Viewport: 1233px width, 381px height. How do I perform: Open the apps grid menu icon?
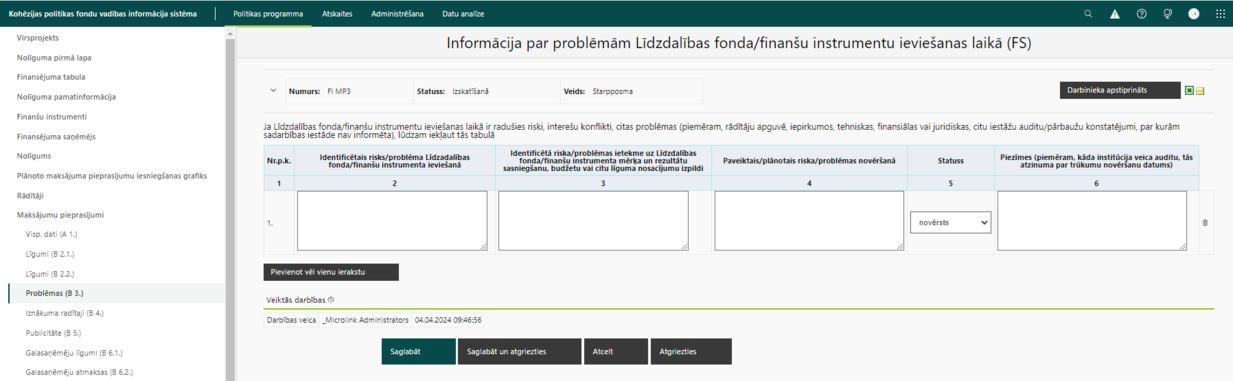[x=1220, y=14]
